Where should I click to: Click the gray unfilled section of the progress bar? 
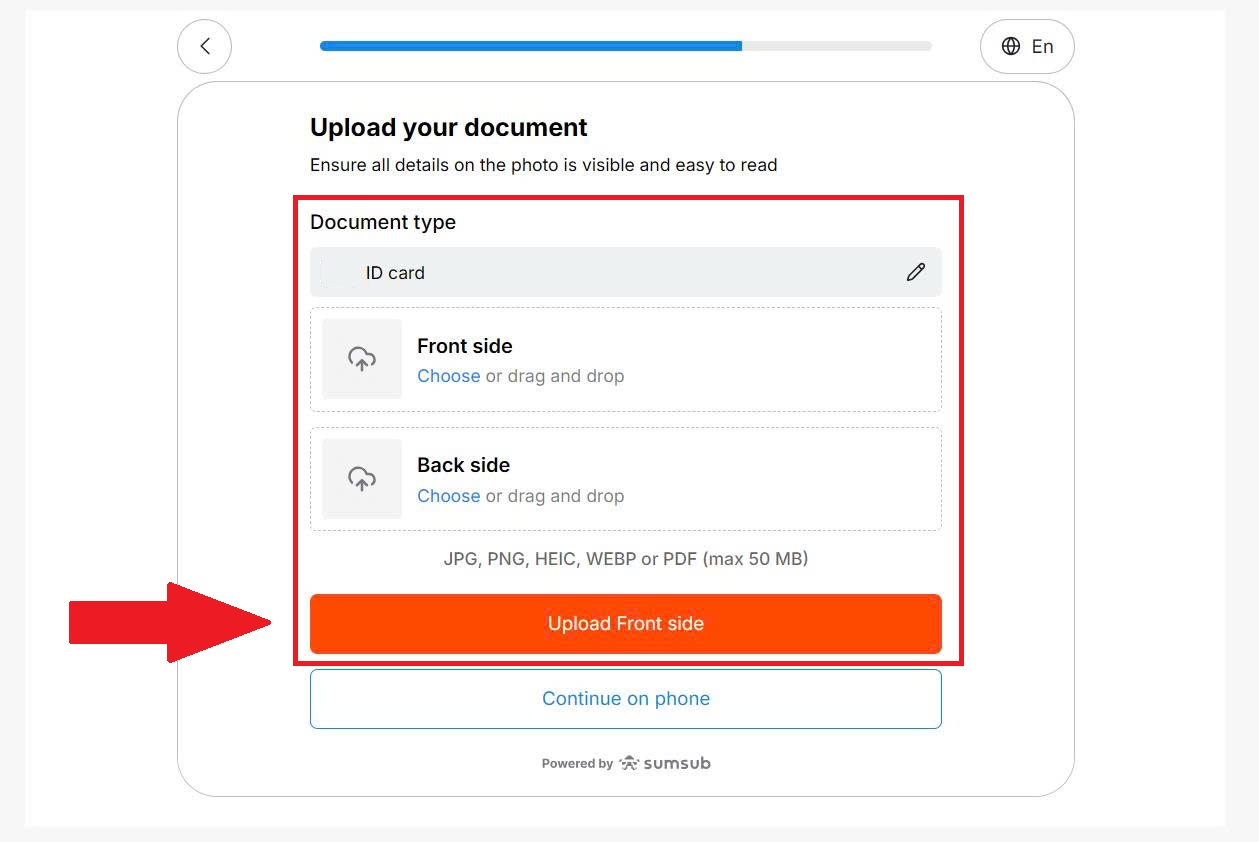point(840,46)
